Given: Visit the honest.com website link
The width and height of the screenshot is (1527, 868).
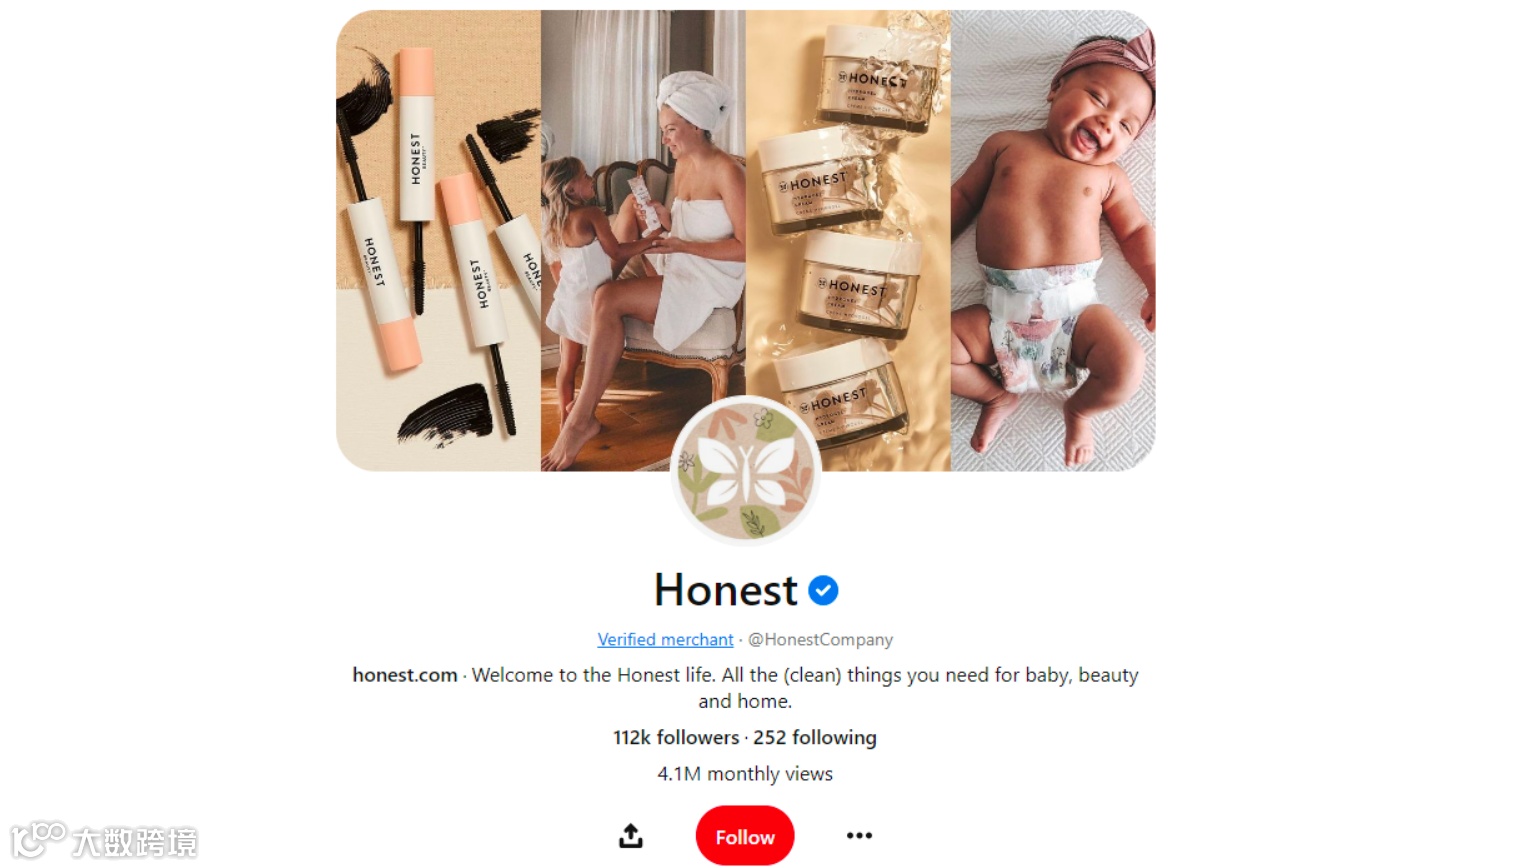Looking at the screenshot, I should tap(405, 675).
